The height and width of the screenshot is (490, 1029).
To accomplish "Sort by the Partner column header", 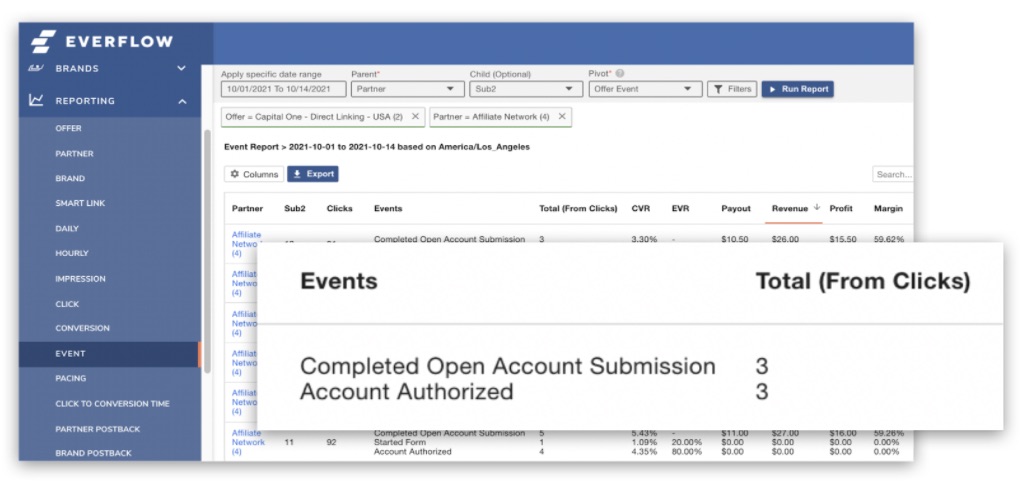I will pos(247,209).
